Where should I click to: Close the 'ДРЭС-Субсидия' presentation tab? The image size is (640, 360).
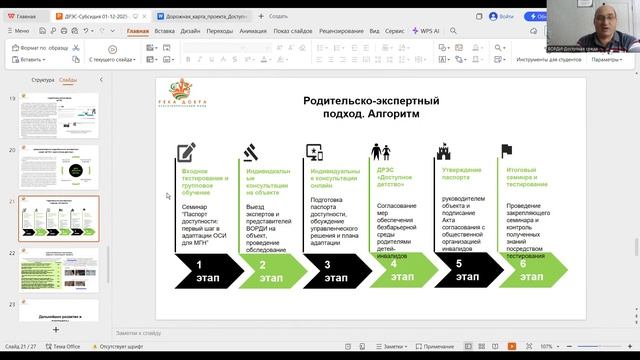pyautogui.click(x=144, y=16)
